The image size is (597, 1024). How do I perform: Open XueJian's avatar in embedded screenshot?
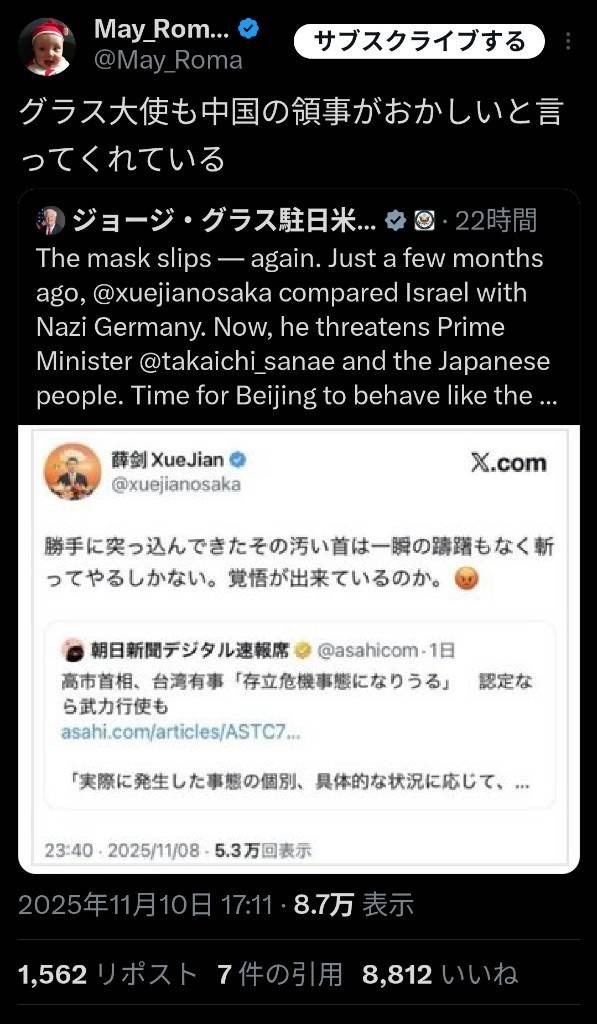tap(73, 472)
